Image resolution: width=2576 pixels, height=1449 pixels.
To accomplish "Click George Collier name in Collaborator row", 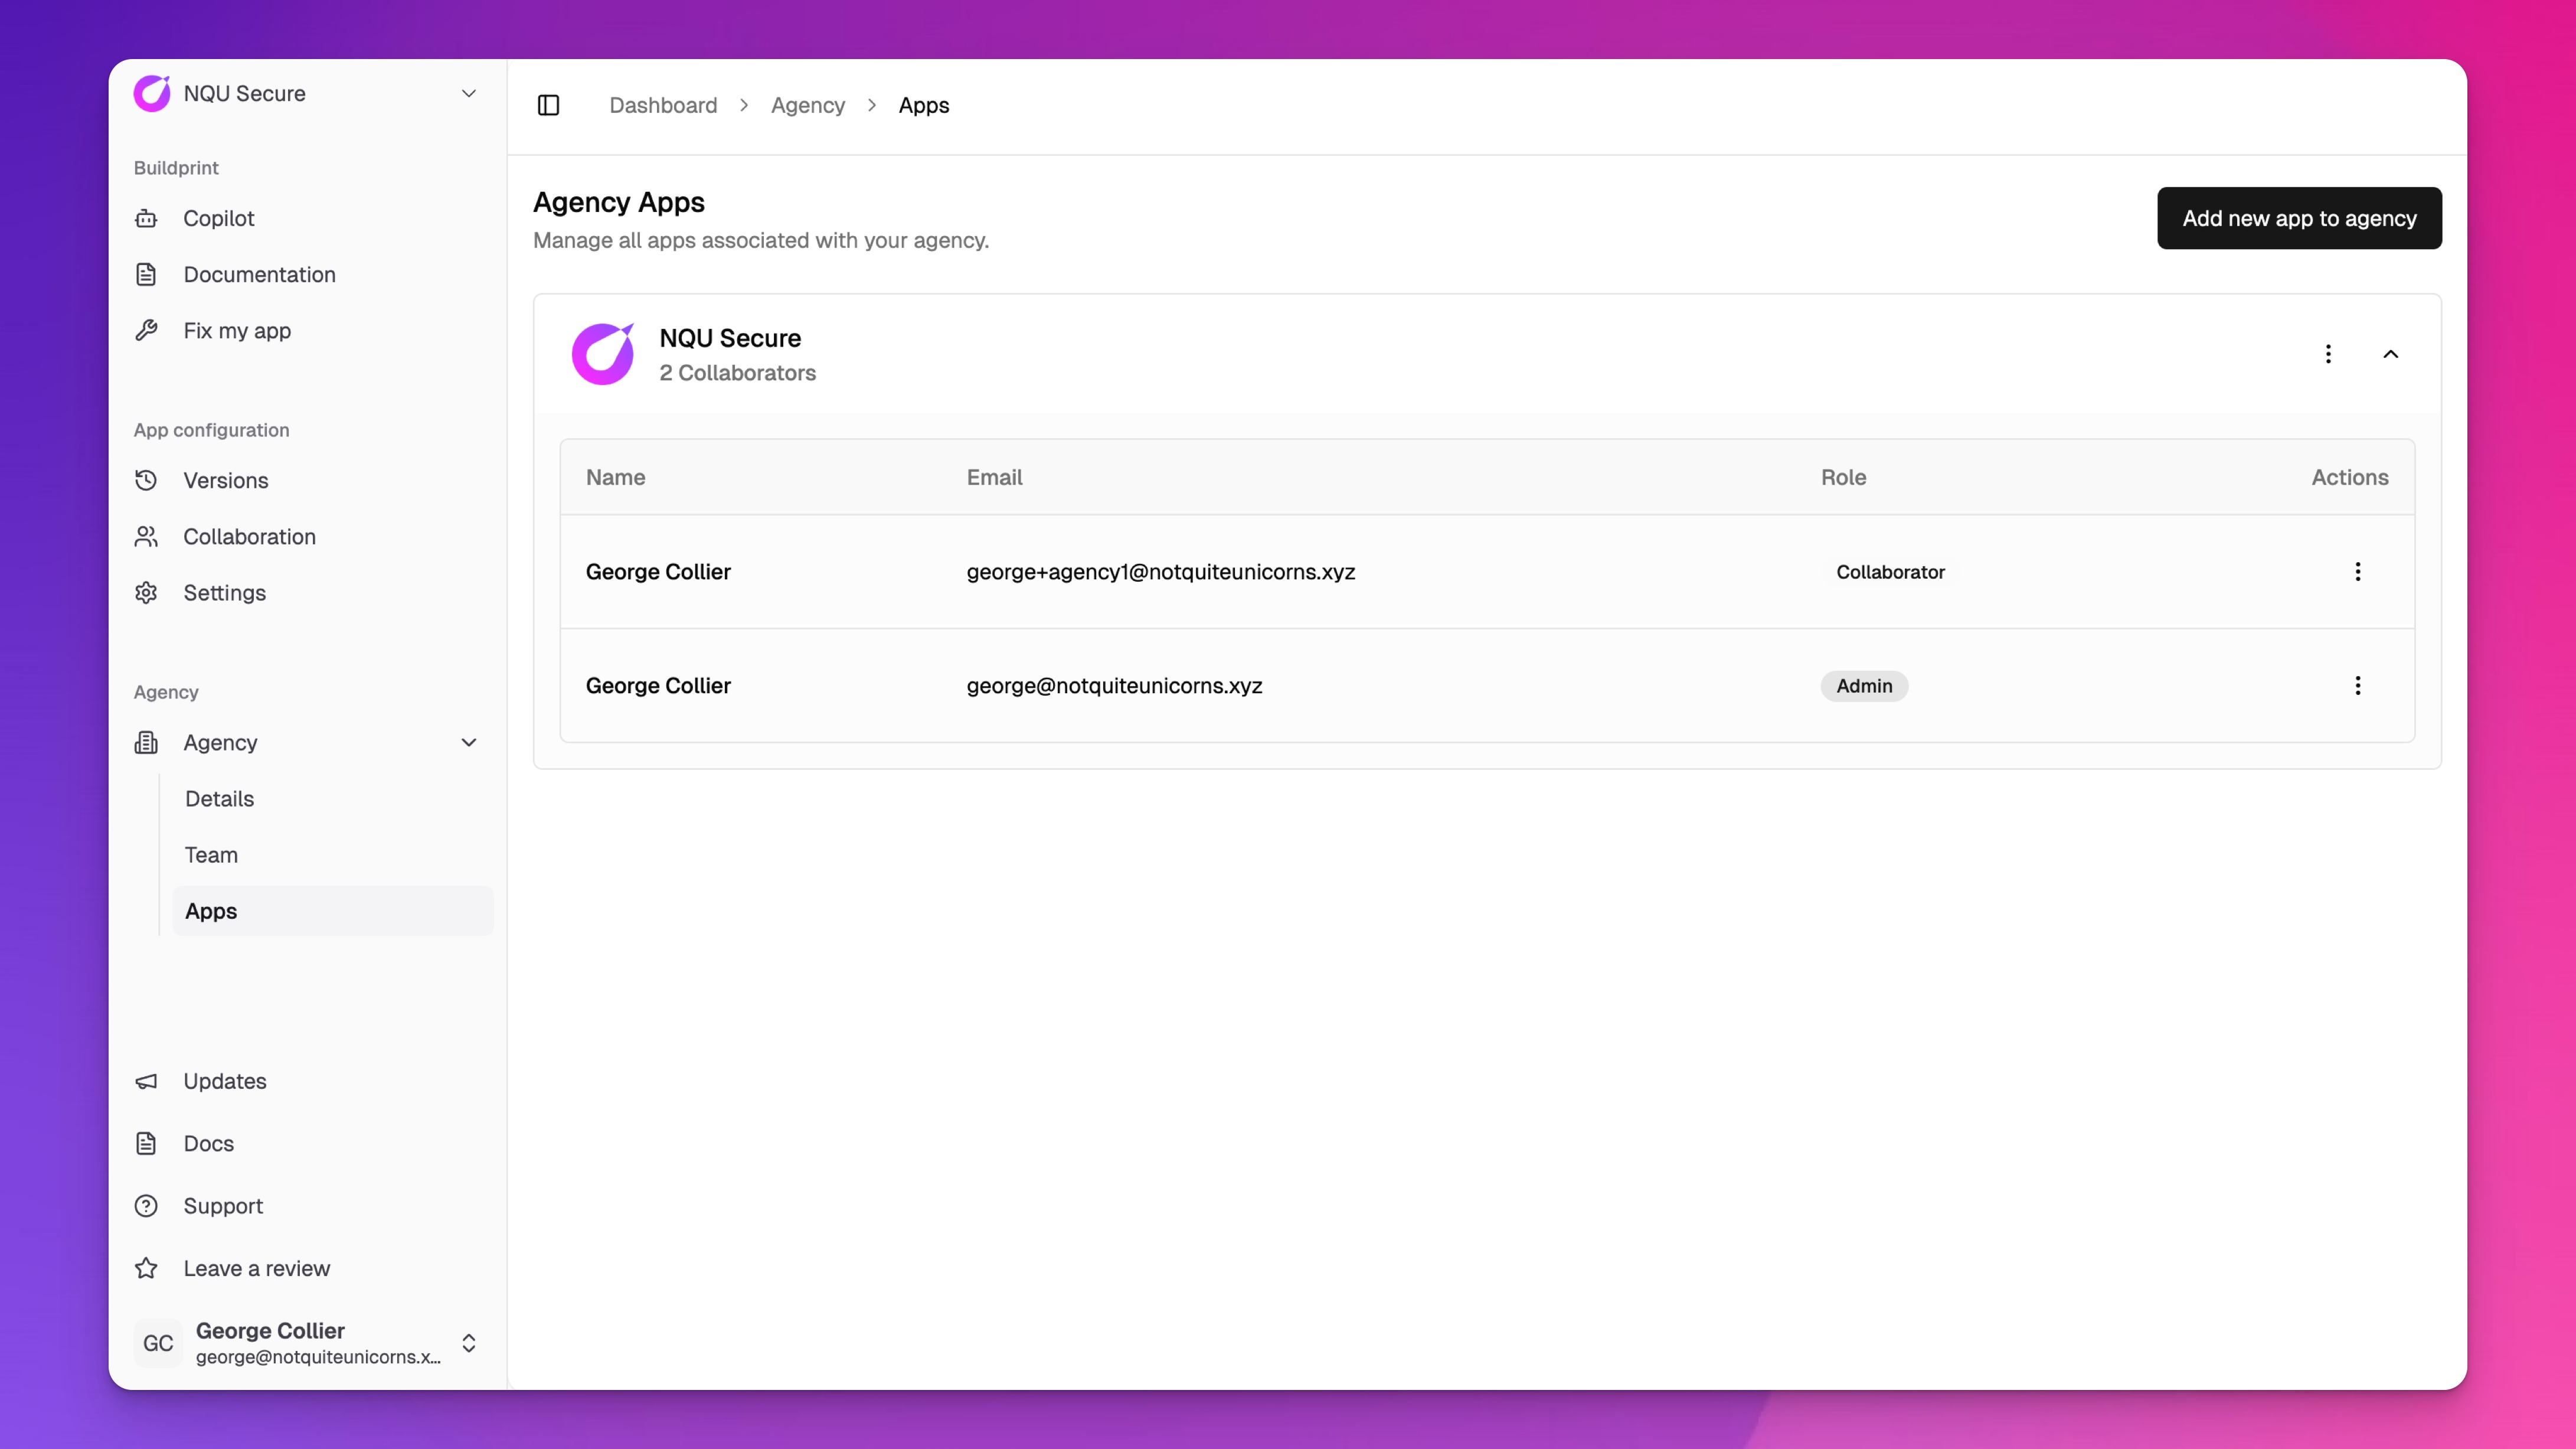I will pos(658,571).
